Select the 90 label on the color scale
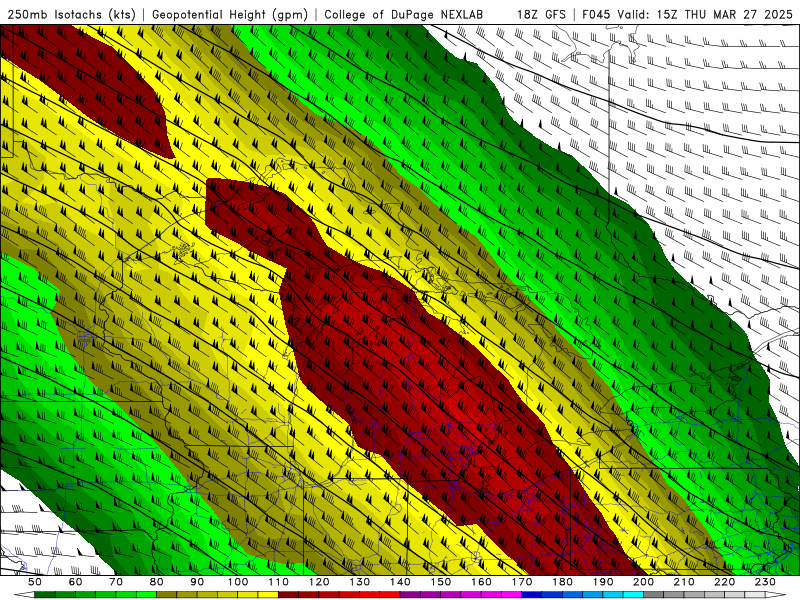Image resolution: width=800 pixels, height=600 pixels. [x=197, y=582]
